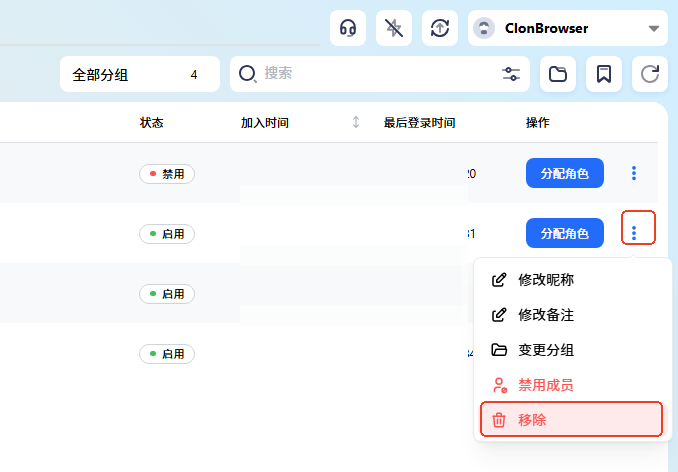
Task: Open the customer support headset icon
Action: click(x=348, y=28)
